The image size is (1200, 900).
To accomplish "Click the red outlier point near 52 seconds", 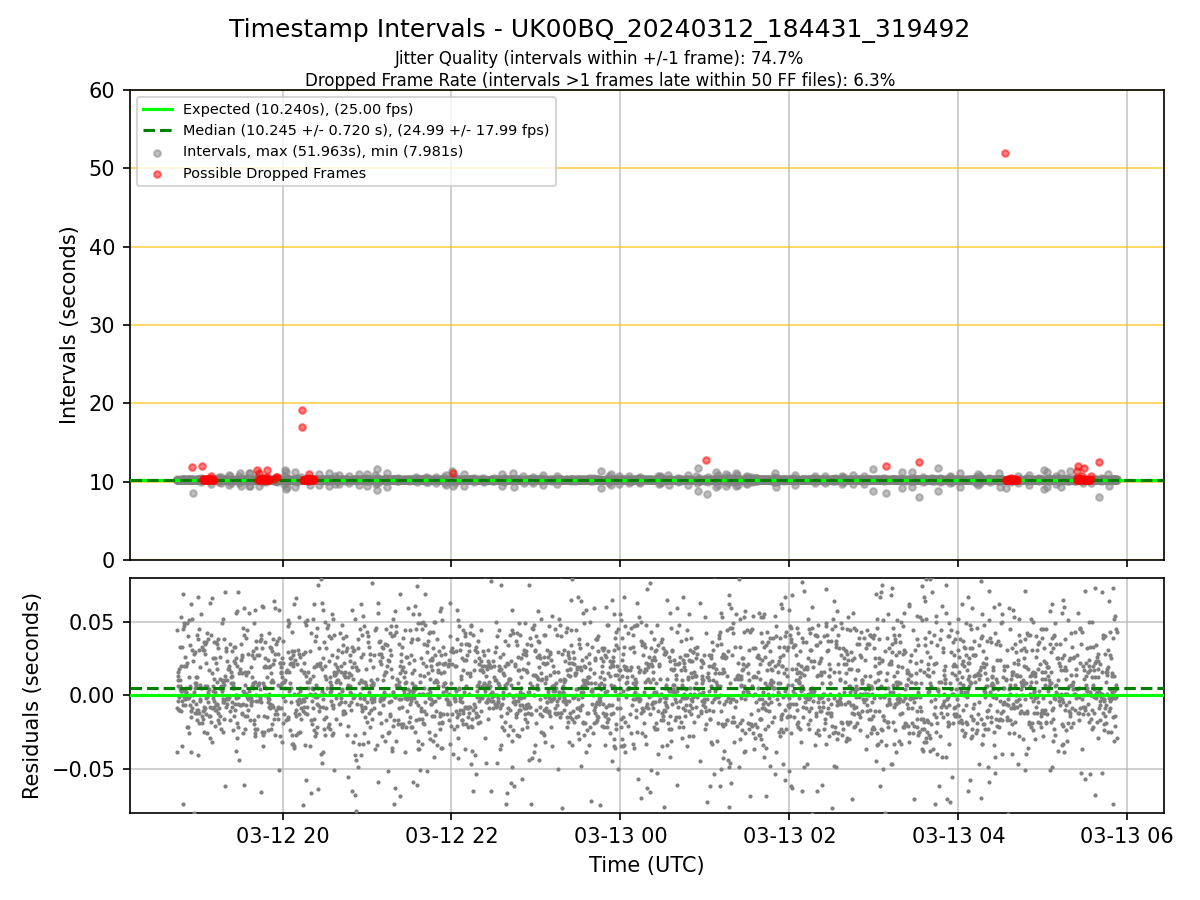I will 1005,153.
